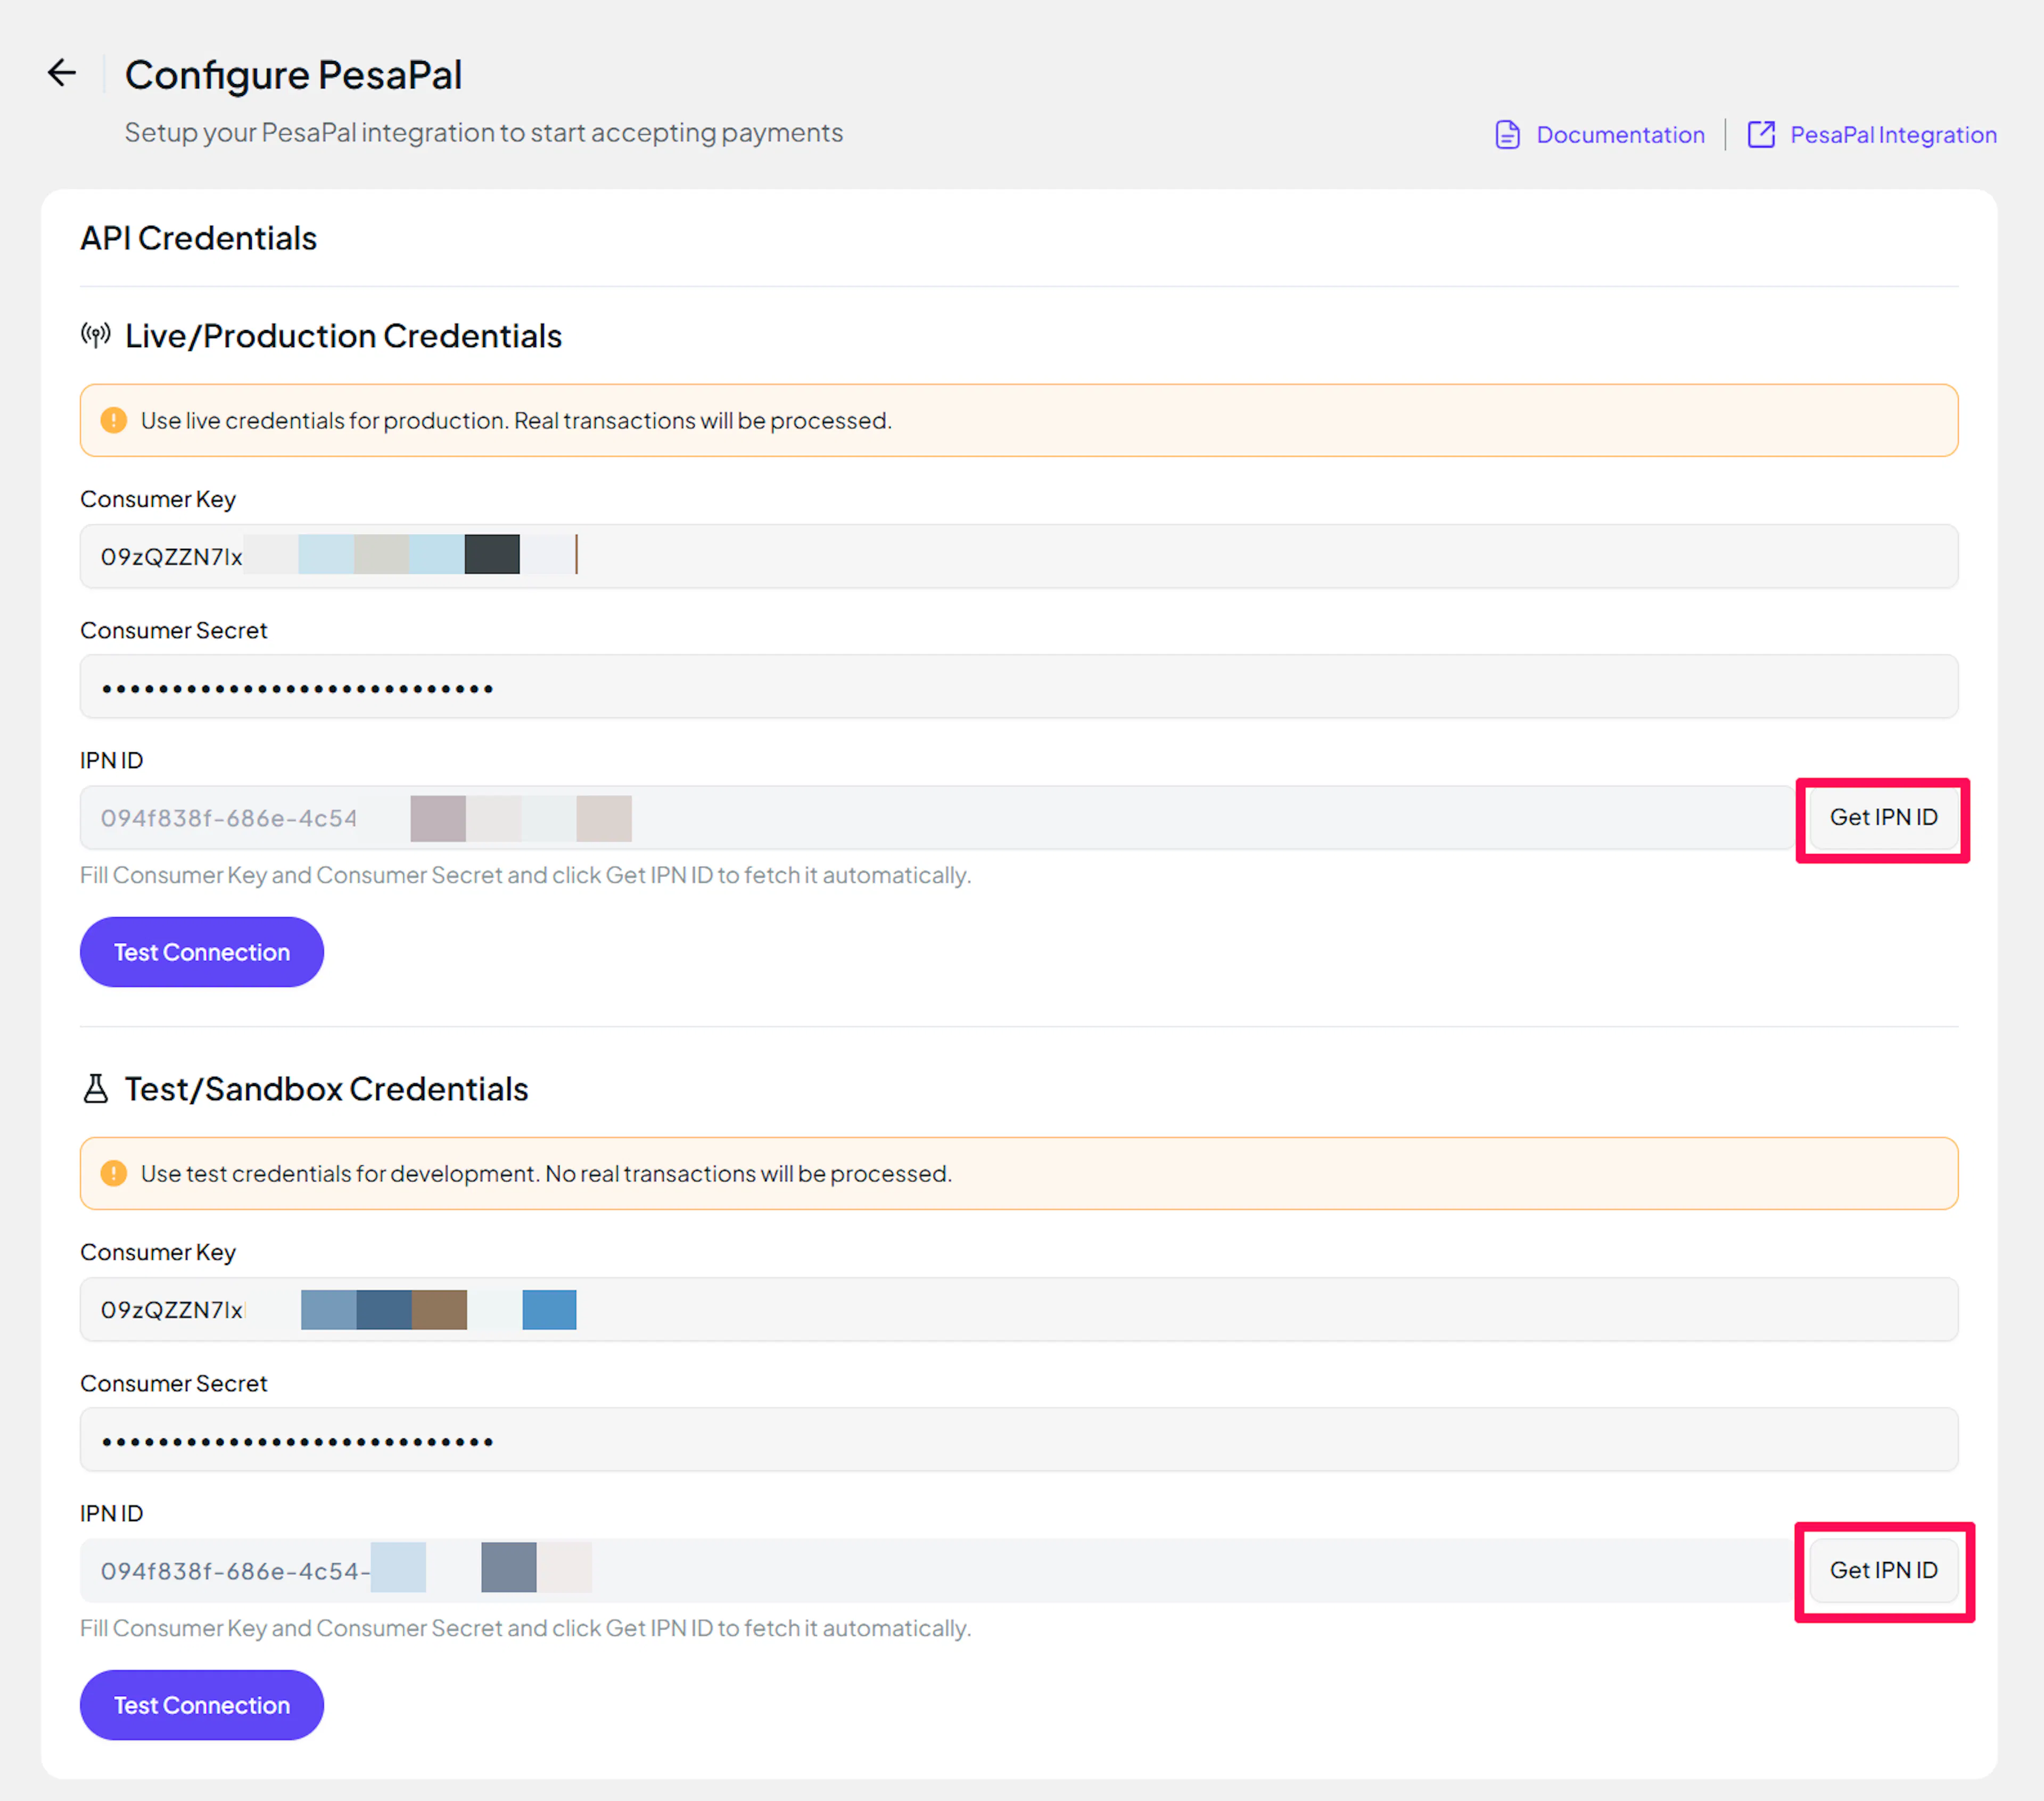Click the back arrow icon
2044x1801 pixels.
point(62,73)
